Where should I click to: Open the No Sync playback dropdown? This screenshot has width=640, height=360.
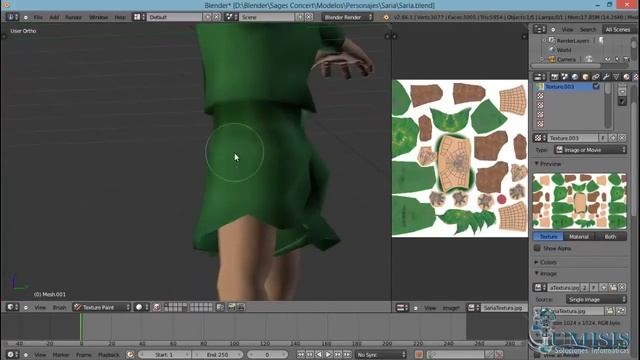380,355
